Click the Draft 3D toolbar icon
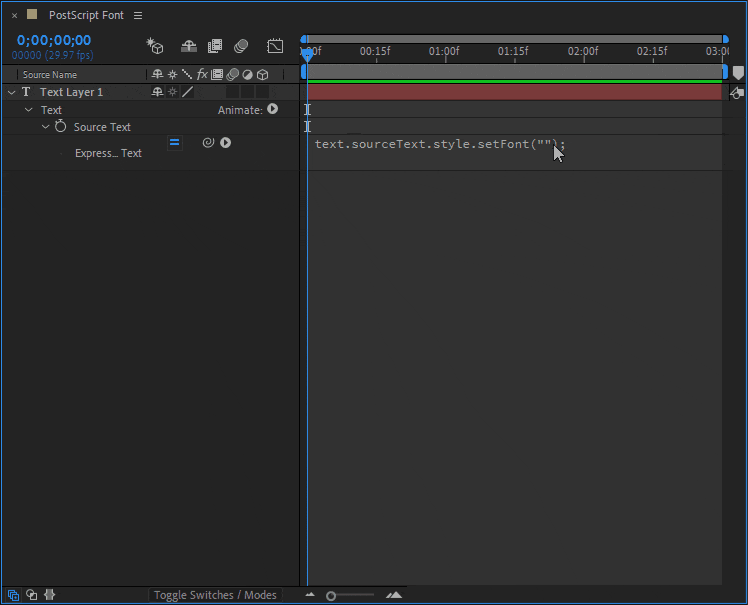The width and height of the screenshot is (748, 605). pyautogui.click(x=155, y=46)
